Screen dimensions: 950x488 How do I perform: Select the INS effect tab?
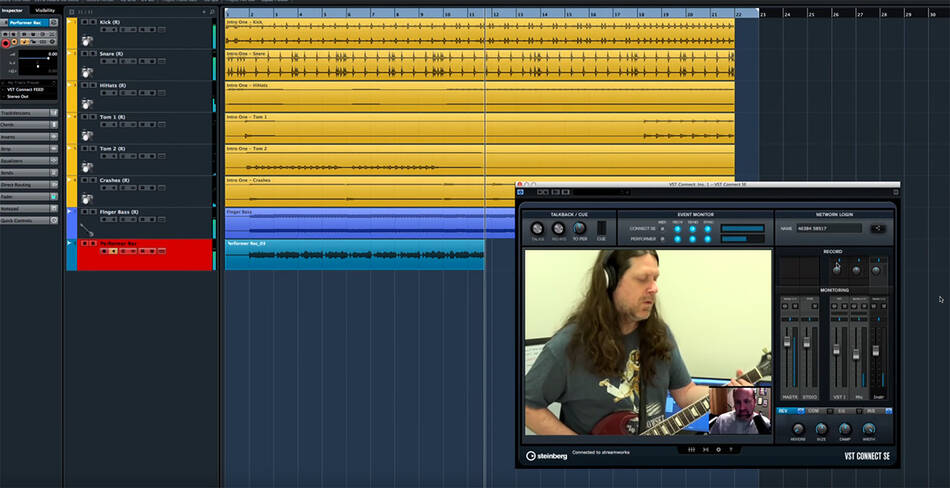(x=878, y=410)
